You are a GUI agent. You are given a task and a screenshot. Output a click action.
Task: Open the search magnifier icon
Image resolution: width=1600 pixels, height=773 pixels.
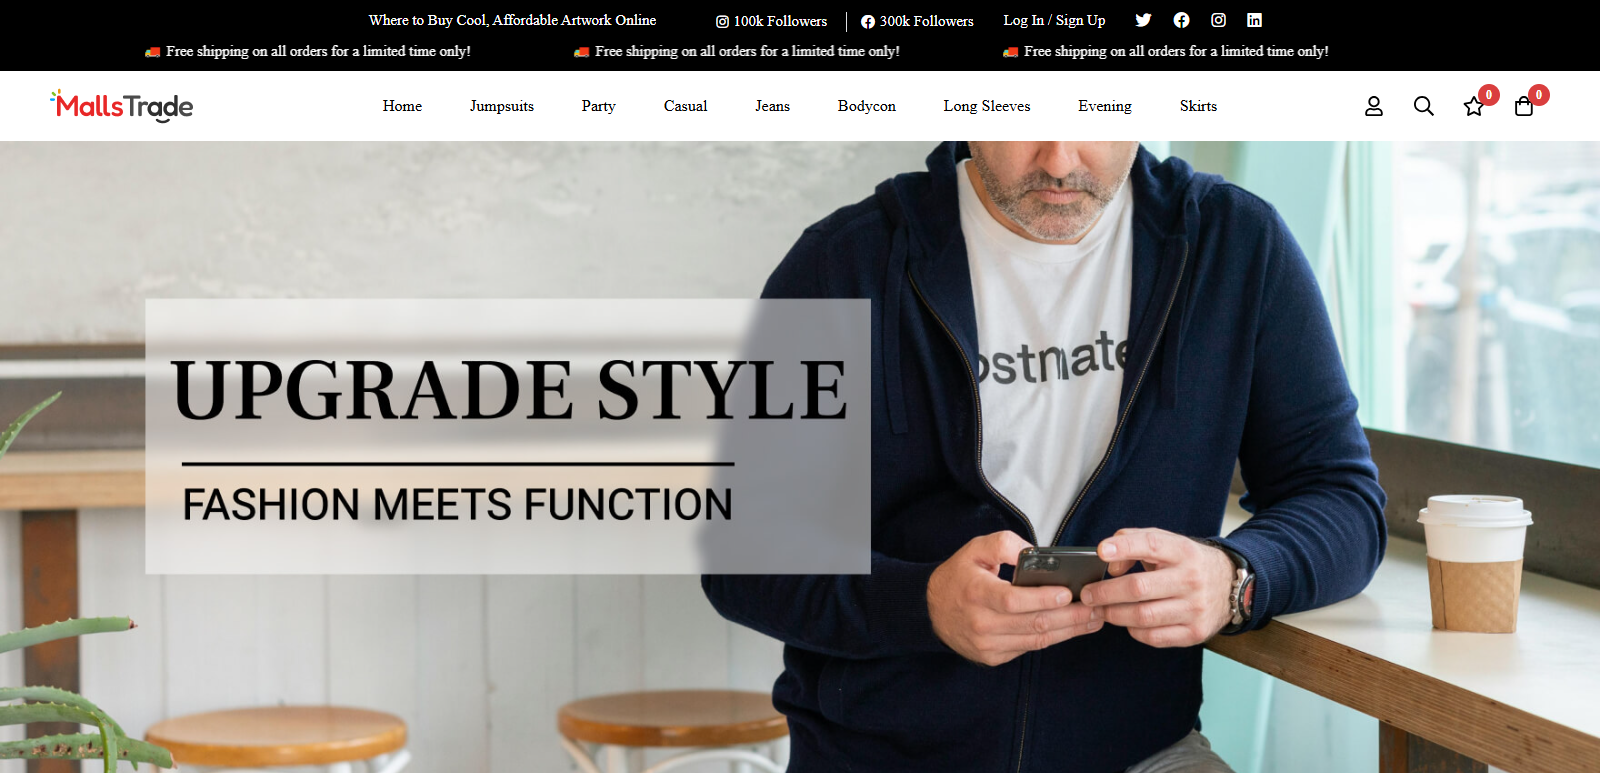1424,106
